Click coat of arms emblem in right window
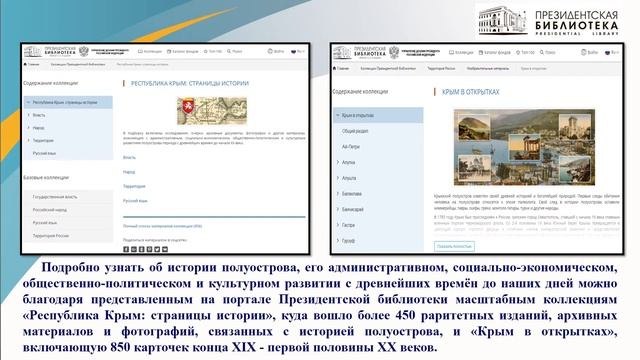 click(394, 52)
